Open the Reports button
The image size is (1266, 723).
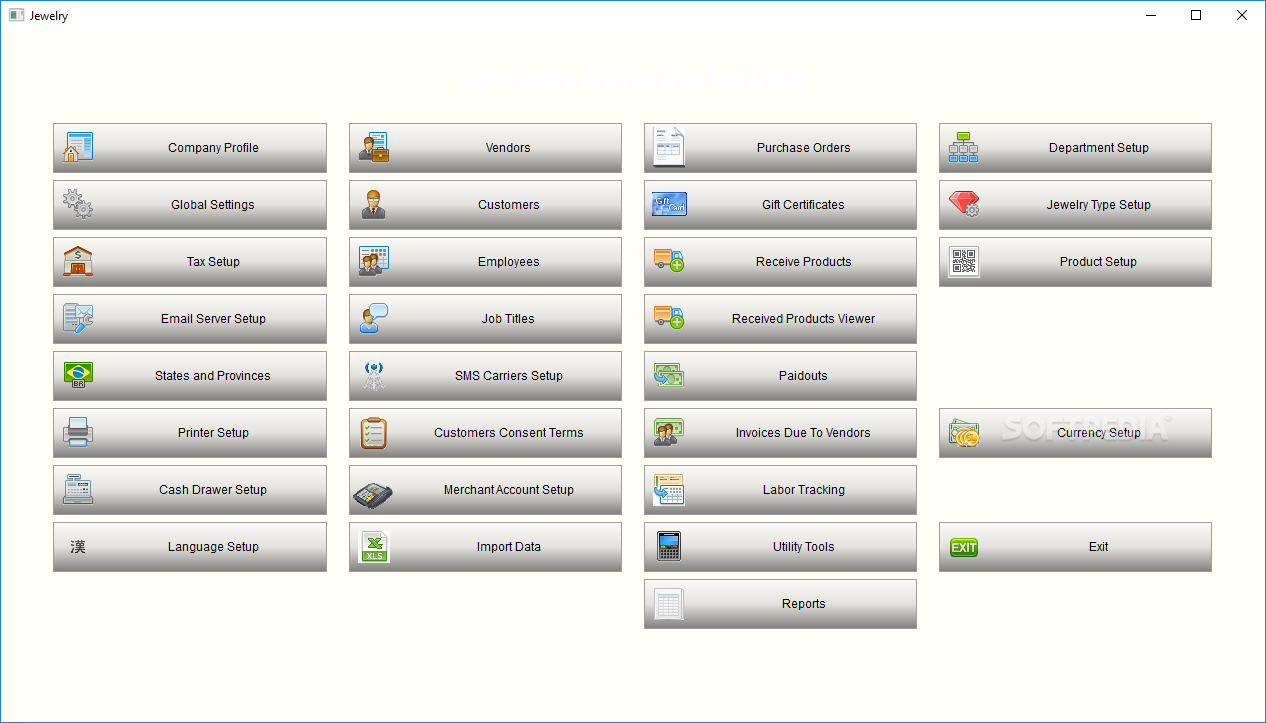tap(780, 604)
